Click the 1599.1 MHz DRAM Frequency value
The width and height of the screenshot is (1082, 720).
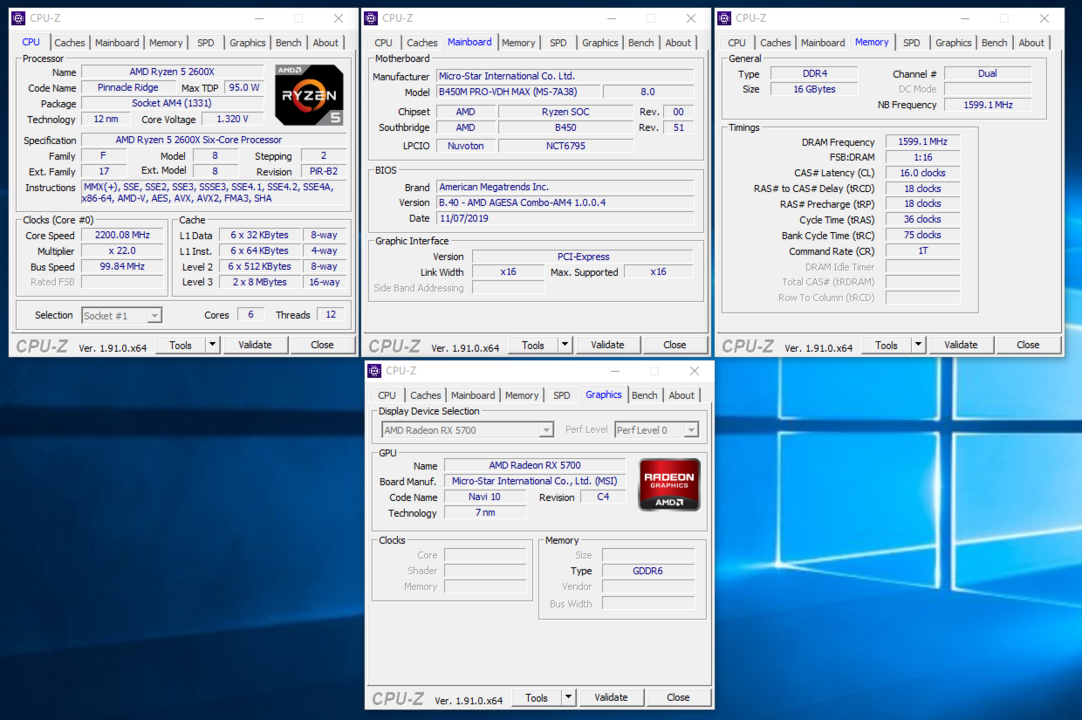pos(923,142)
